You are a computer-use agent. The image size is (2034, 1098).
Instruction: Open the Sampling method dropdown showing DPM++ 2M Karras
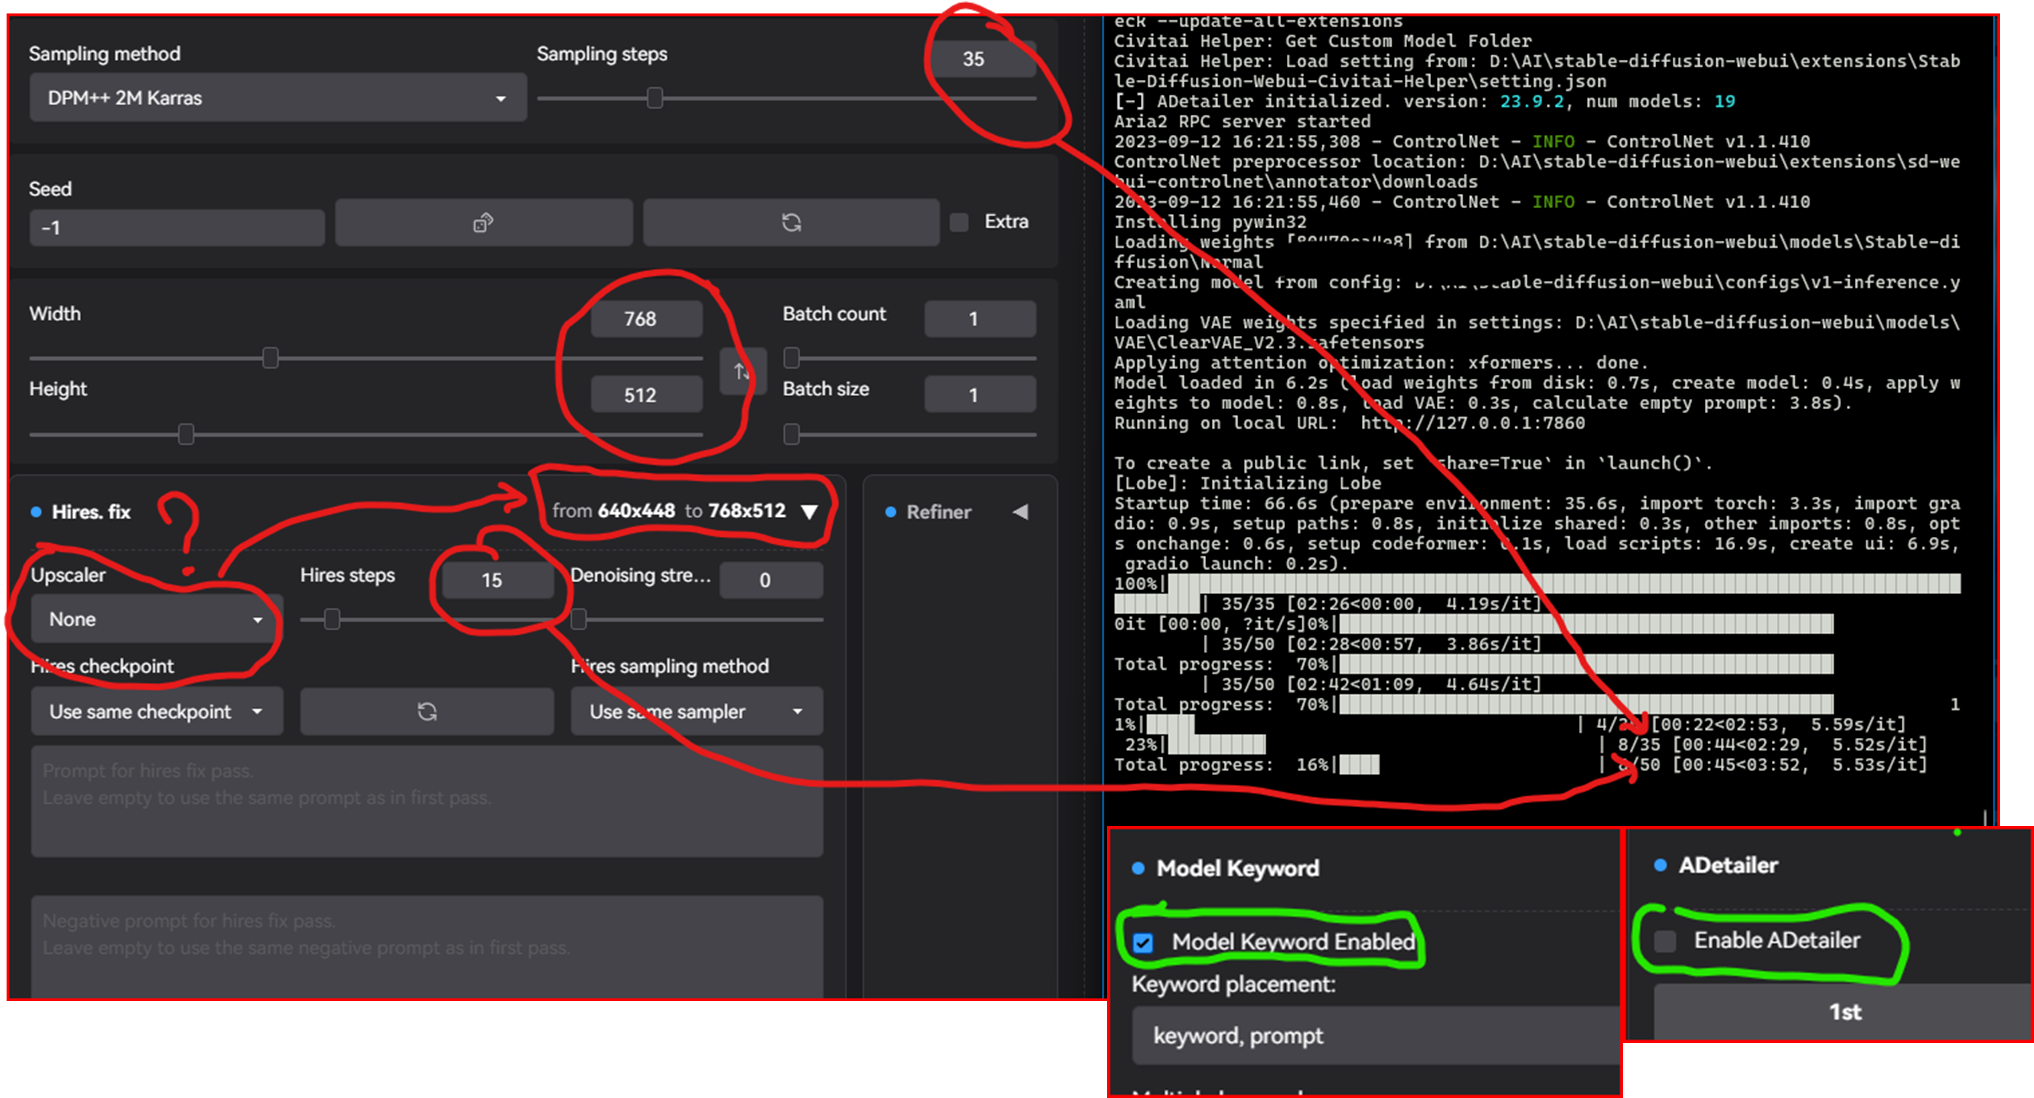(x=277, y=97)
